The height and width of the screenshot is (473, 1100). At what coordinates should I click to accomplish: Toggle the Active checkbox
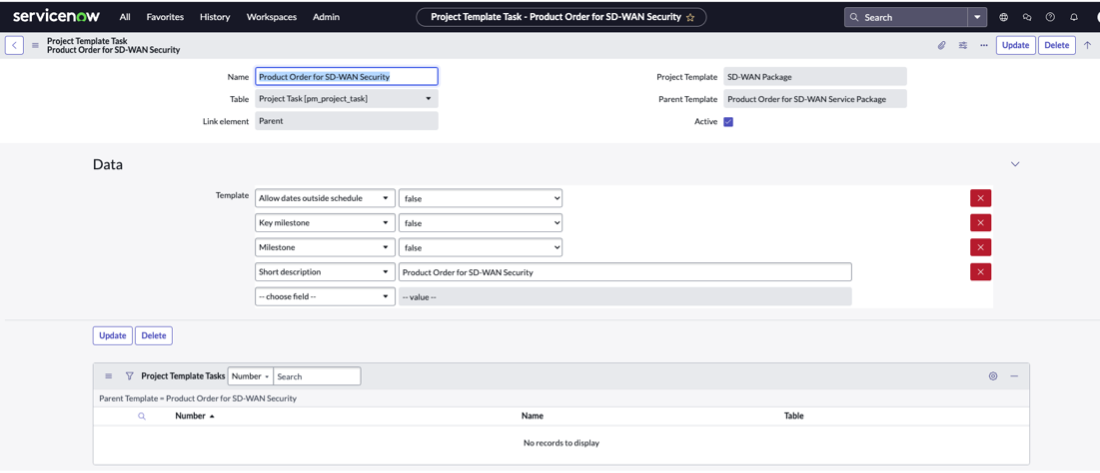click(728, 121)
